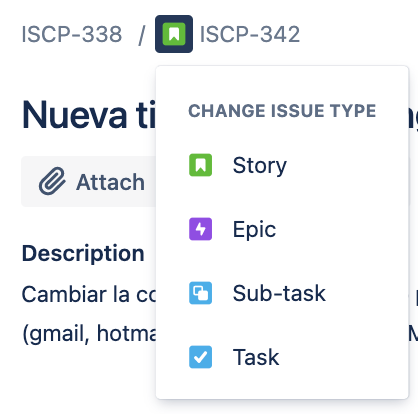Click the paperclip attachment icon

tap(52, 181)
